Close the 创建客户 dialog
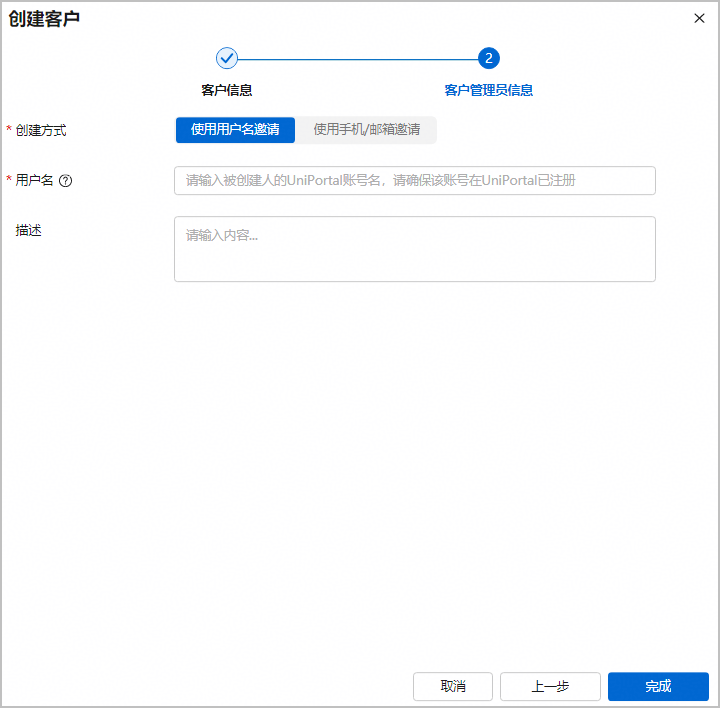Image resolution: width=720 pixels, height=708 pixels. tap(699, 18)
